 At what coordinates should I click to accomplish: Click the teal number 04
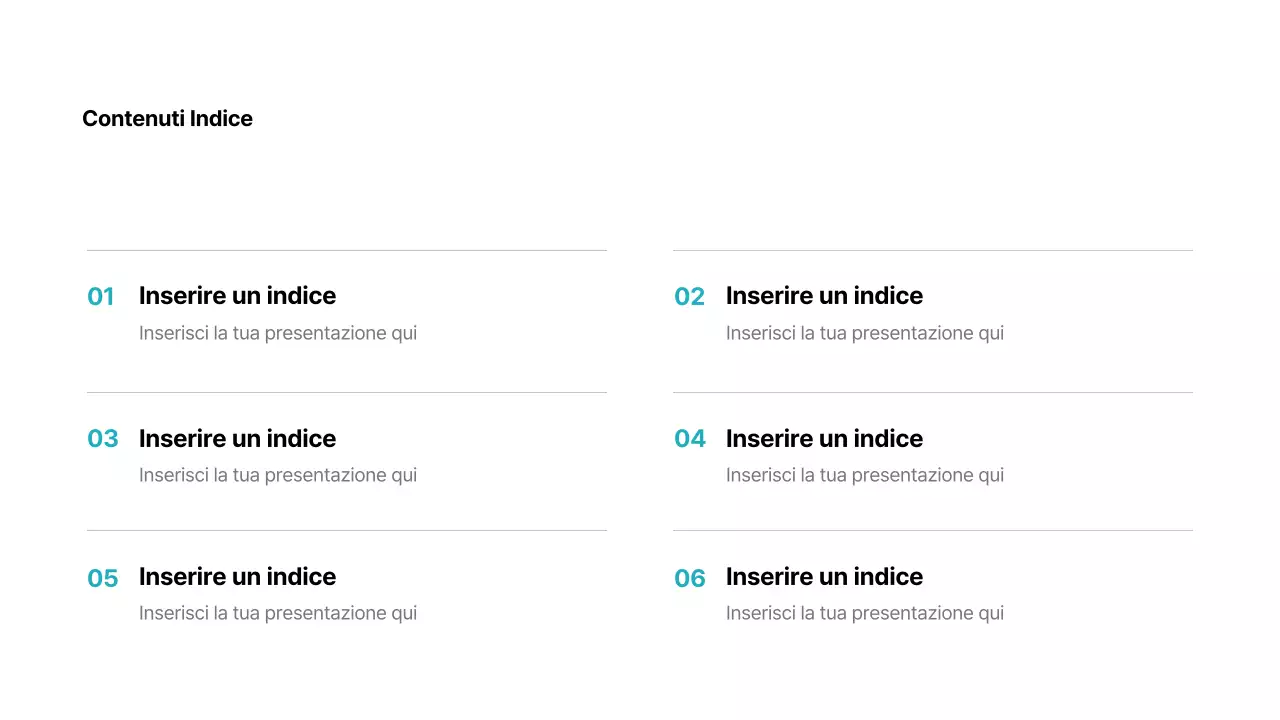(690, 439)
